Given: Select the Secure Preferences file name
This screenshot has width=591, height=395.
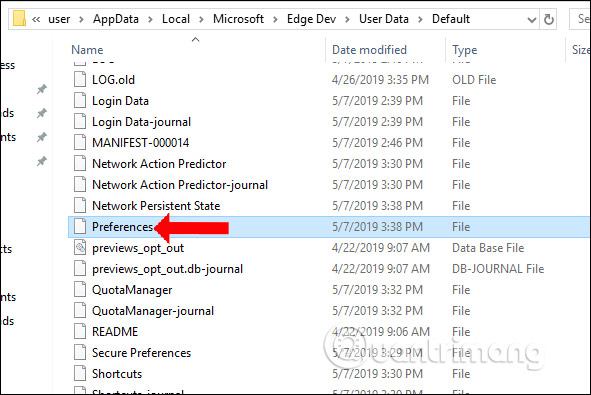Looking at the screenshot, I should [141, 352].
